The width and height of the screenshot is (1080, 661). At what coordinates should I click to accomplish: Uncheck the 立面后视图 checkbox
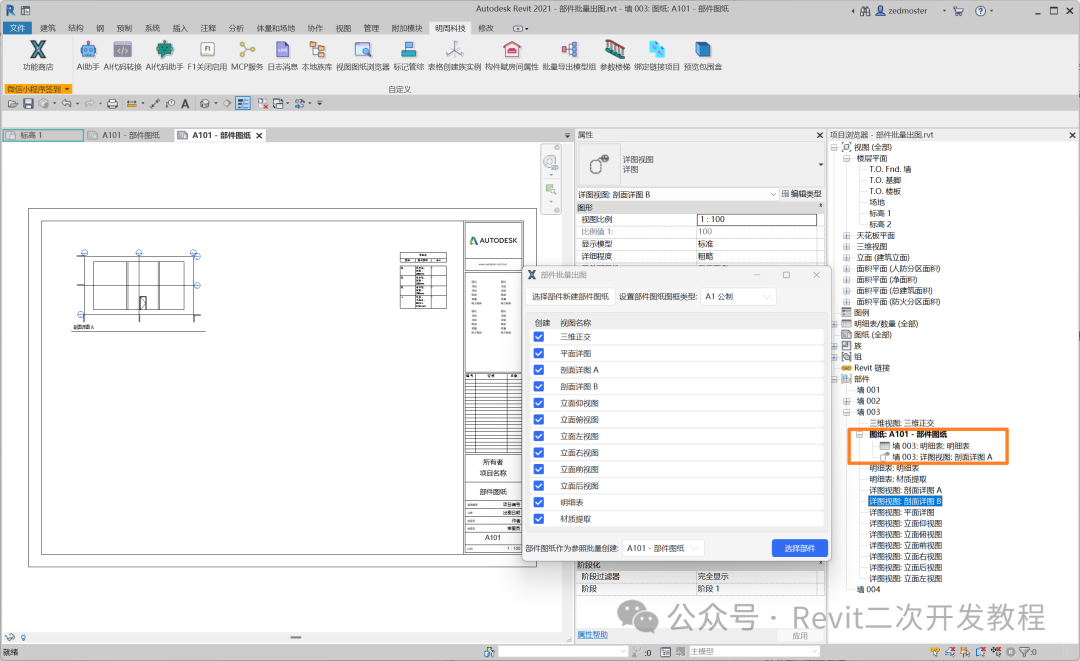click(539, 485)
